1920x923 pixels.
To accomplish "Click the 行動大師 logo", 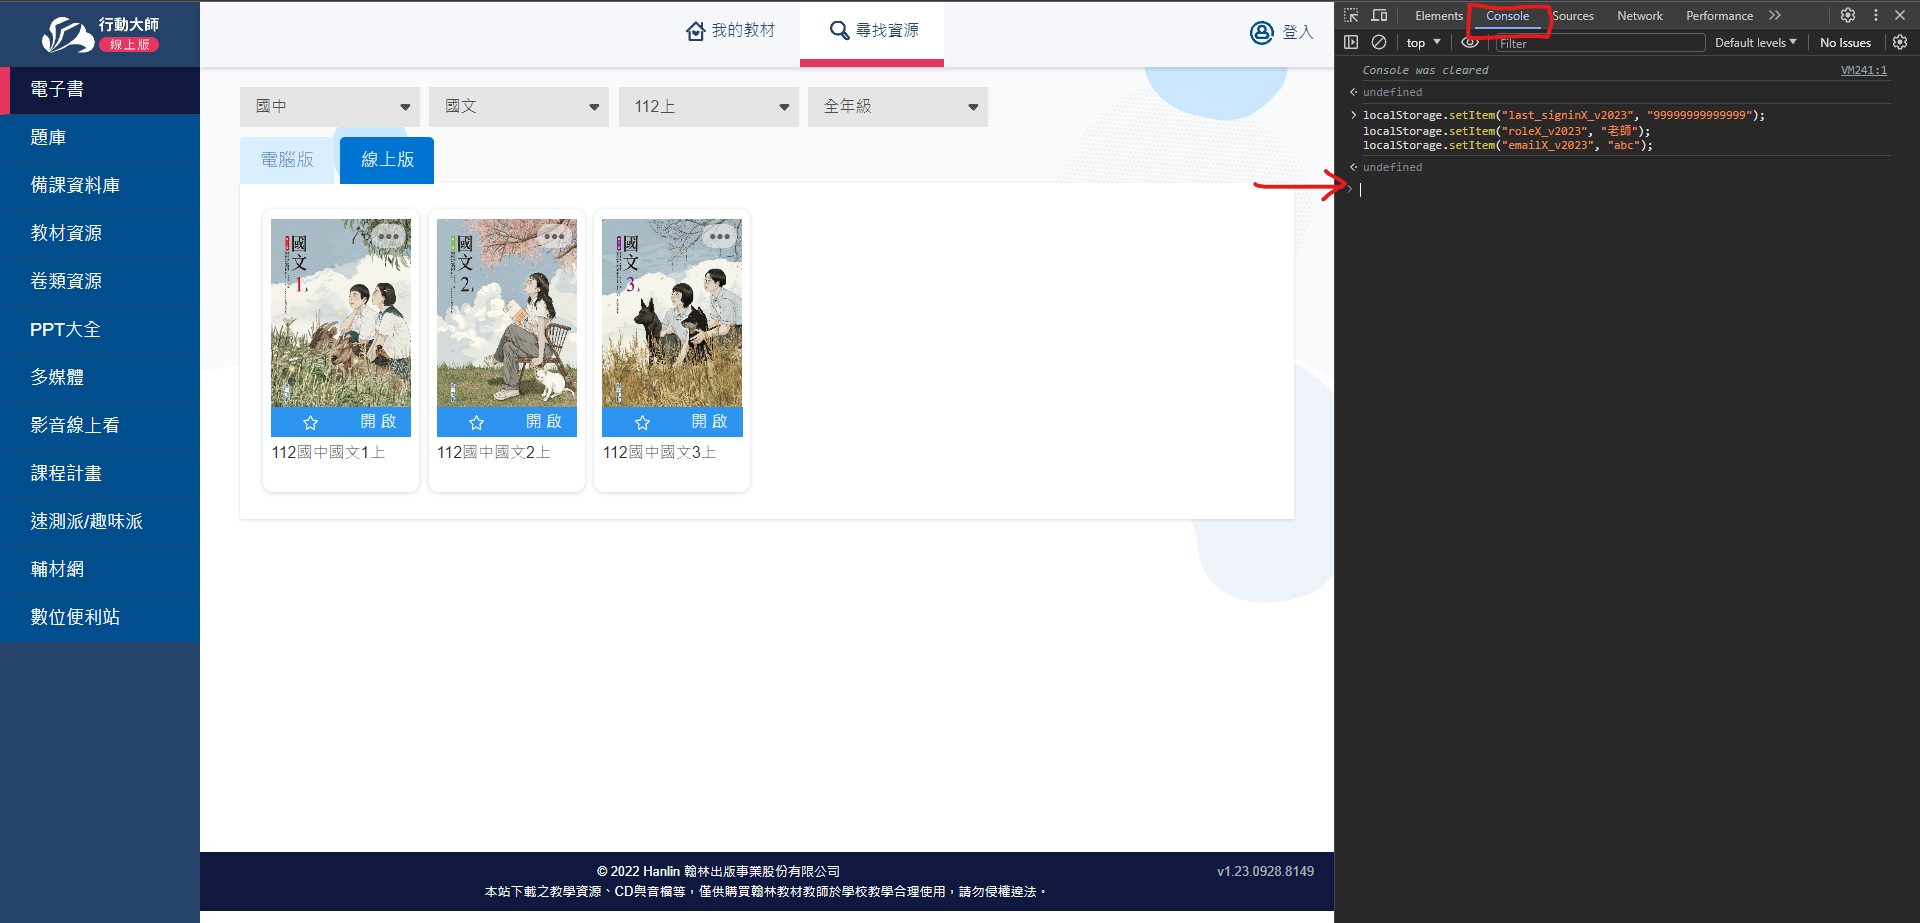I will point(100,34).
